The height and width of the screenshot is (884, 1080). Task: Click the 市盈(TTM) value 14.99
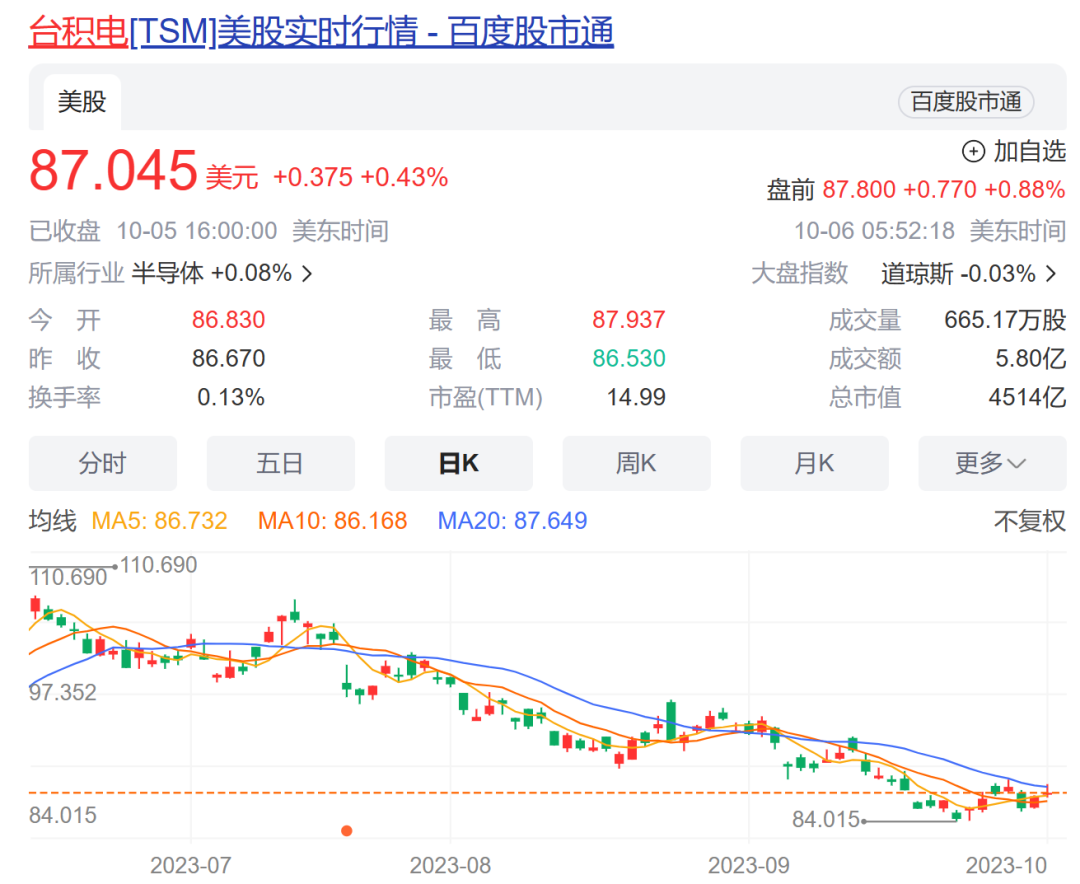pyautogui.click(x=636, y=398)
